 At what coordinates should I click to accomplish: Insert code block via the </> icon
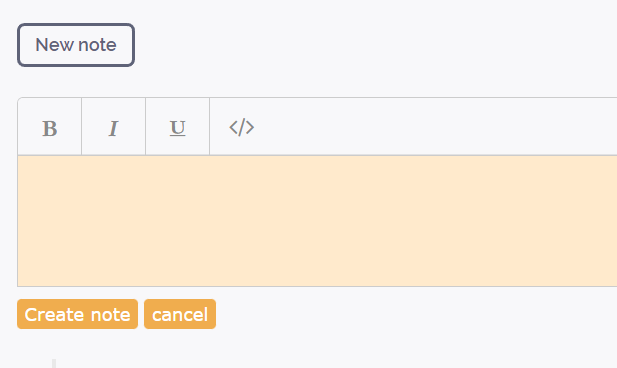point(242,127)
